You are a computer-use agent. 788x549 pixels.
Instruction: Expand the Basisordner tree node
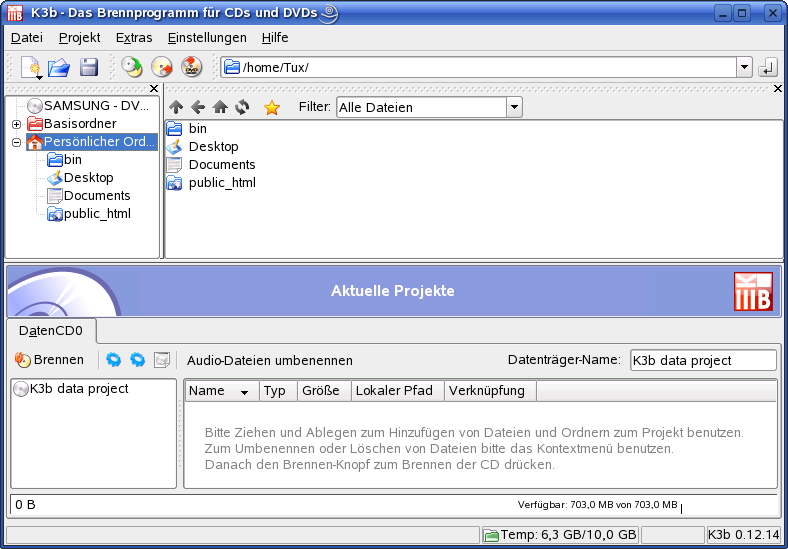[x=17, y=124]
